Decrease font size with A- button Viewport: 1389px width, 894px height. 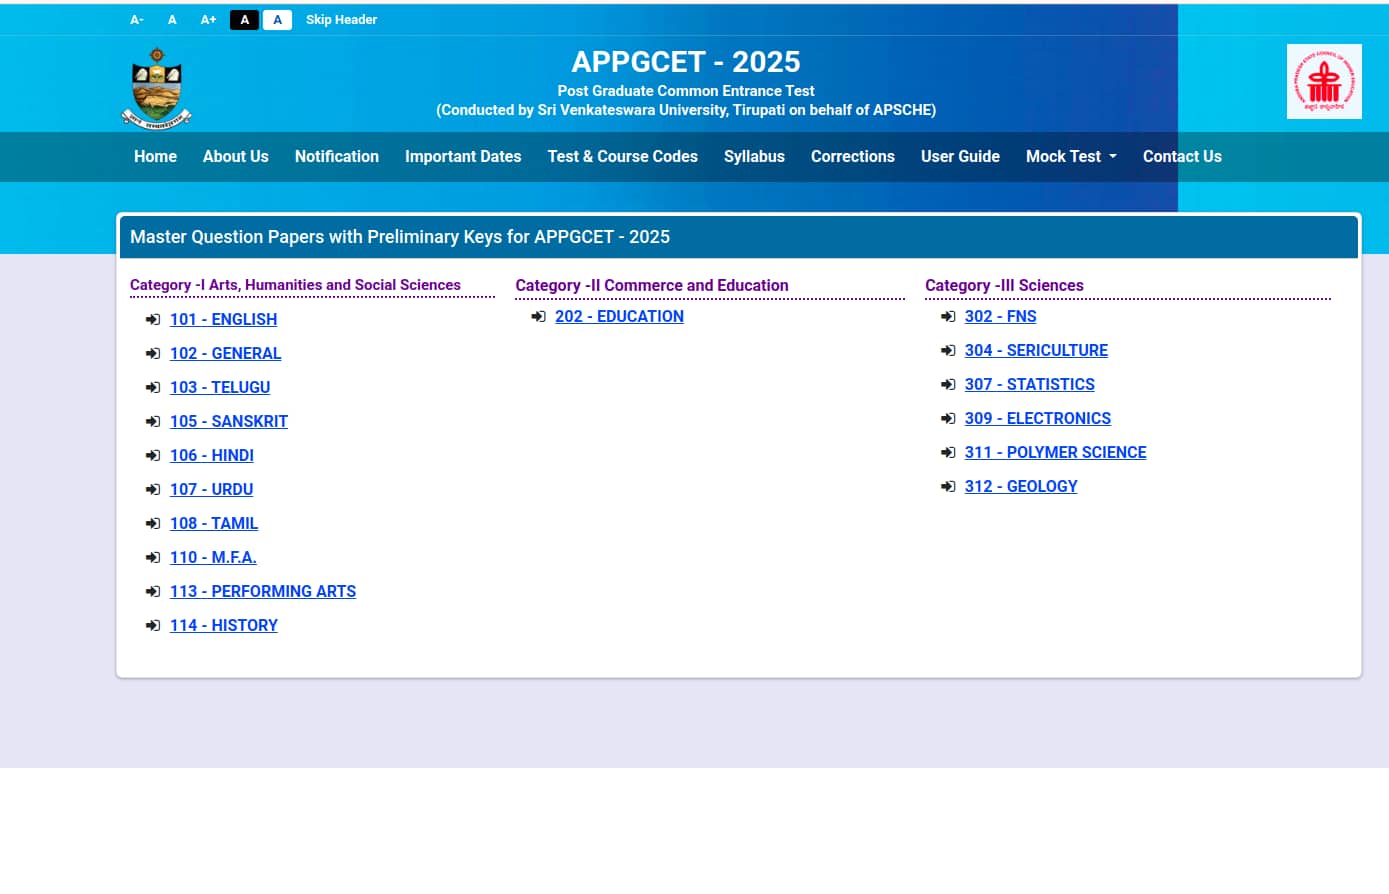click(x=137, y=20)
